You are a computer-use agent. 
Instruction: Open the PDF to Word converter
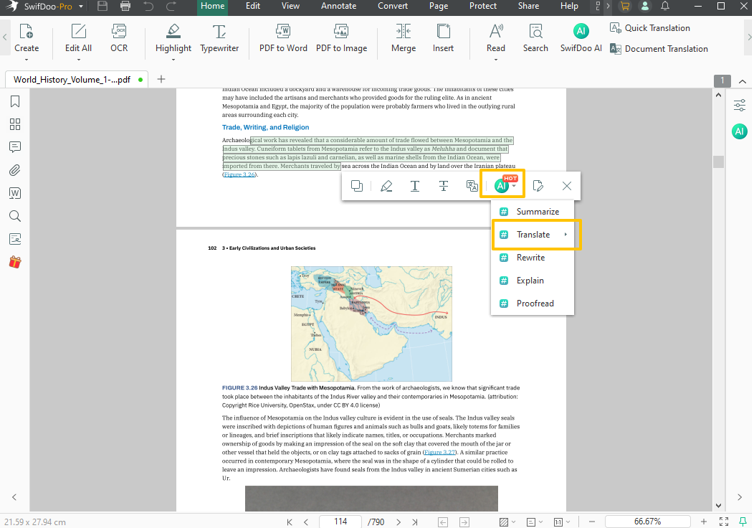[283, 38]
